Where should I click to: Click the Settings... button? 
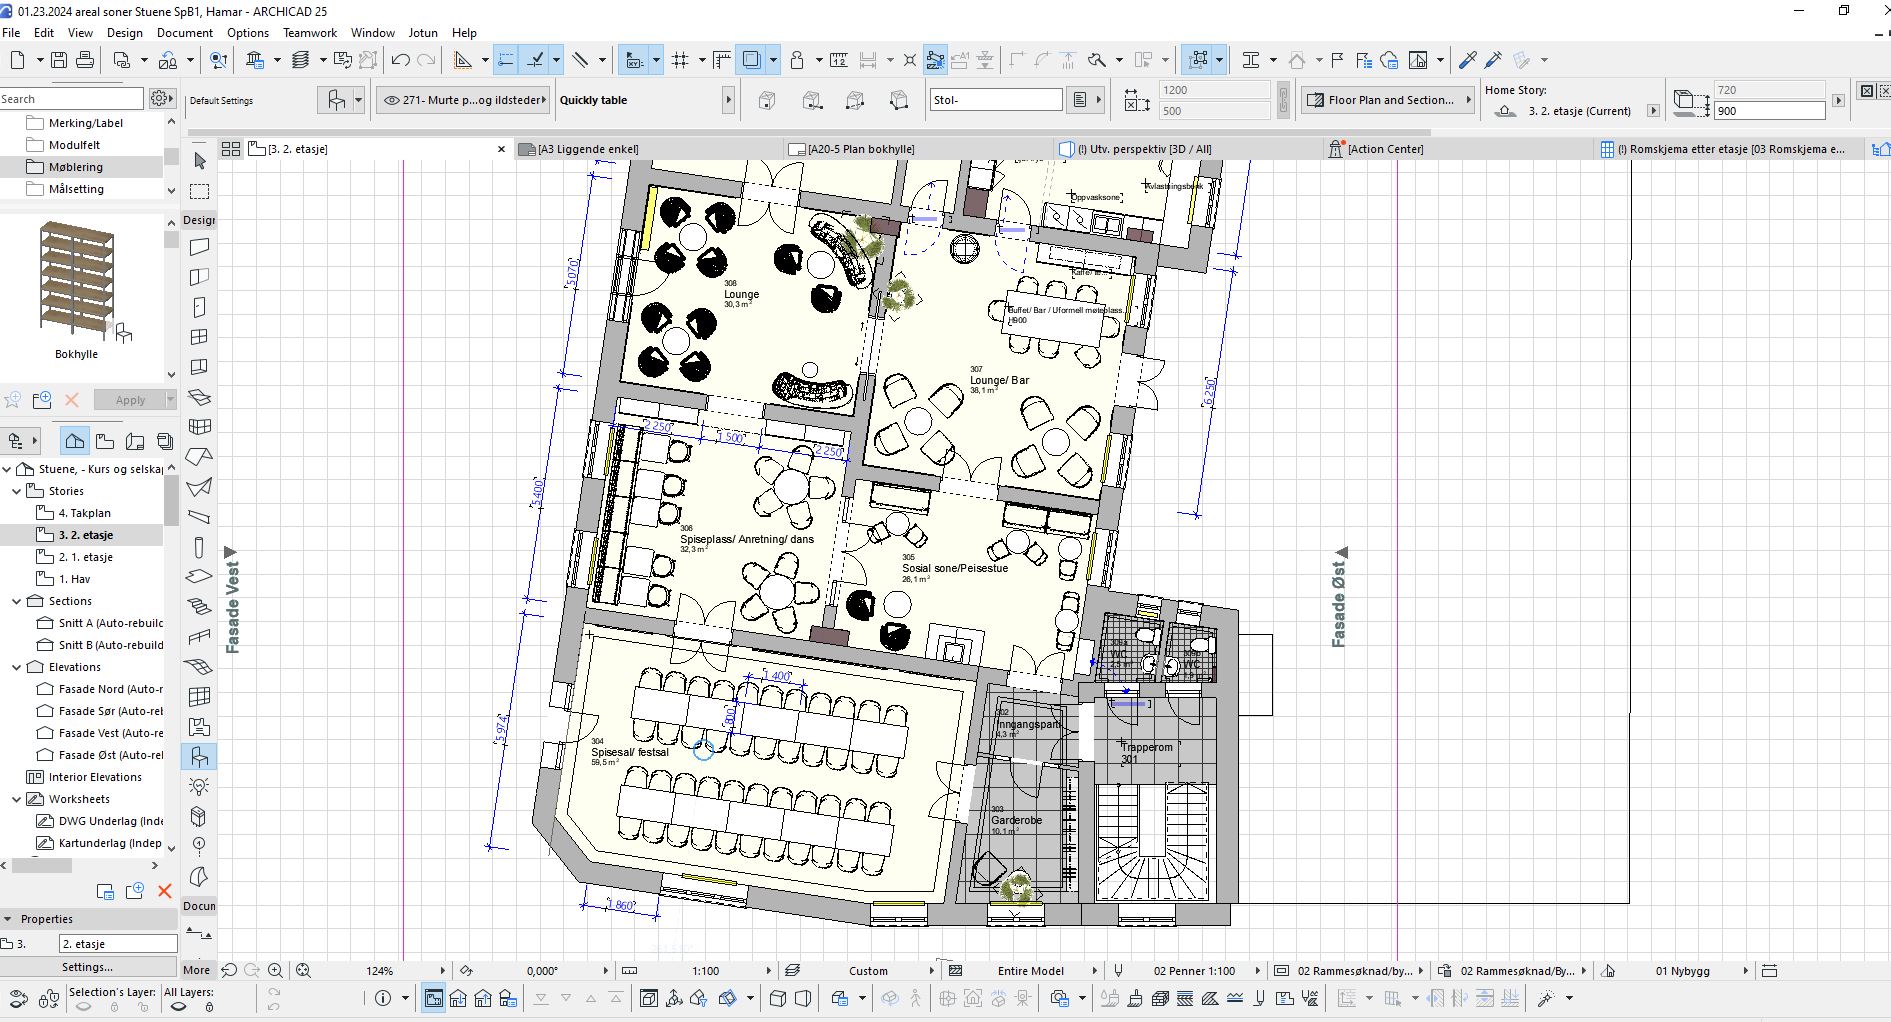click(x=87, y=967)
